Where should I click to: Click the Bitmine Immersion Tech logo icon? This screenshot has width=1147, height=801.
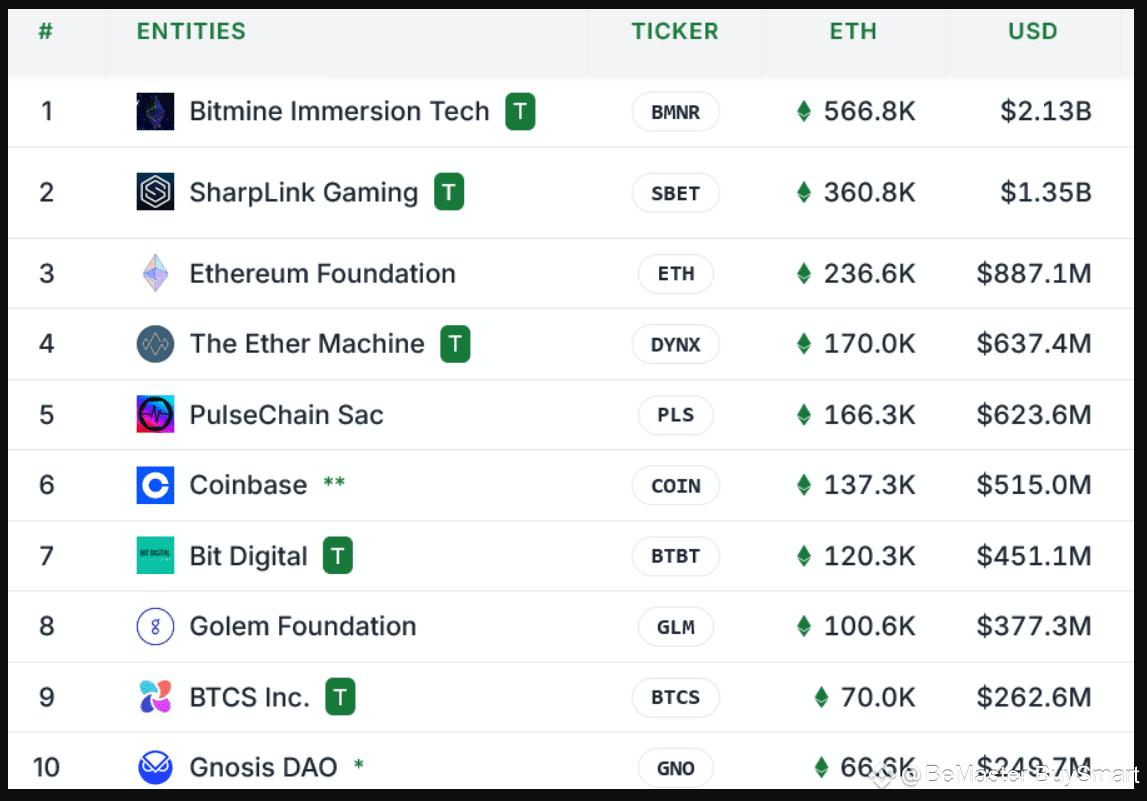155,111
